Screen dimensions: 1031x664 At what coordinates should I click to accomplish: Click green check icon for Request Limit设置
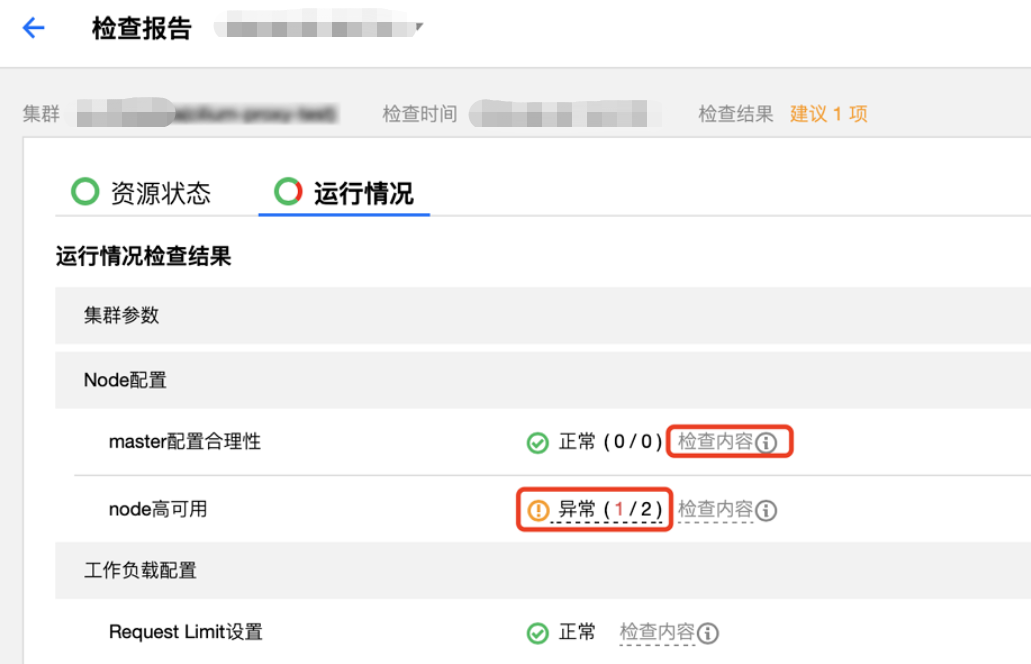[537, 633]
